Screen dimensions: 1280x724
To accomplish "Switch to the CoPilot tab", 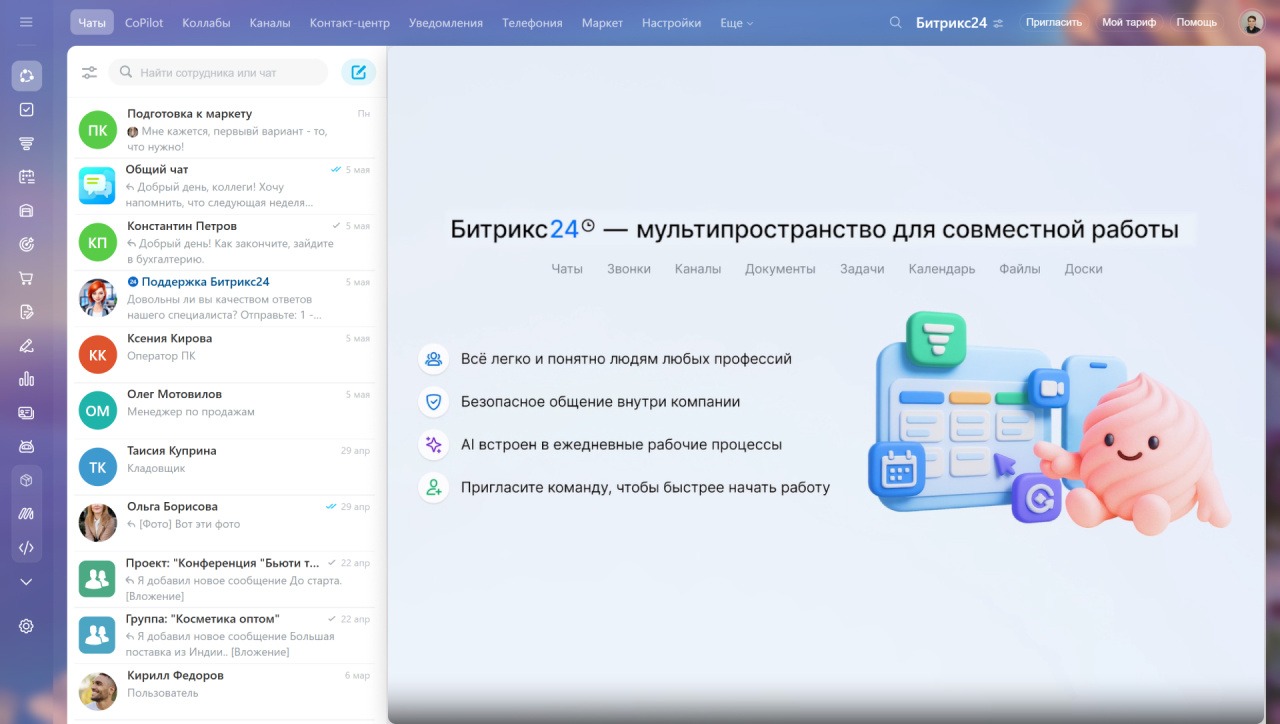I will (142, 22).
